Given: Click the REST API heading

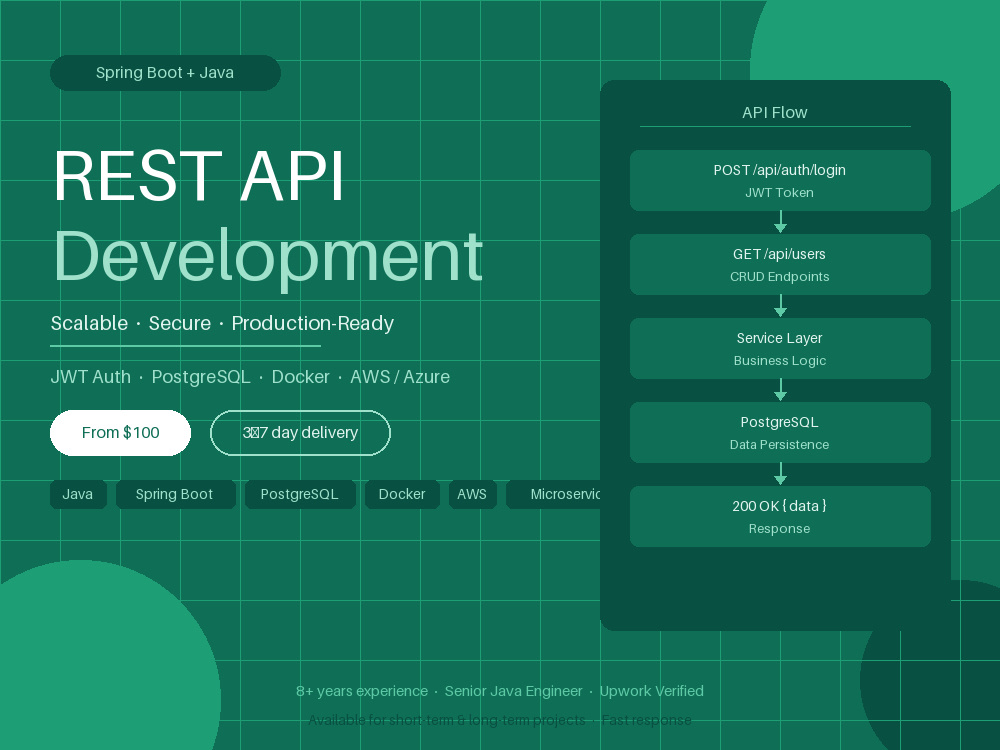Looking at the screenshot, I should 199,176.
